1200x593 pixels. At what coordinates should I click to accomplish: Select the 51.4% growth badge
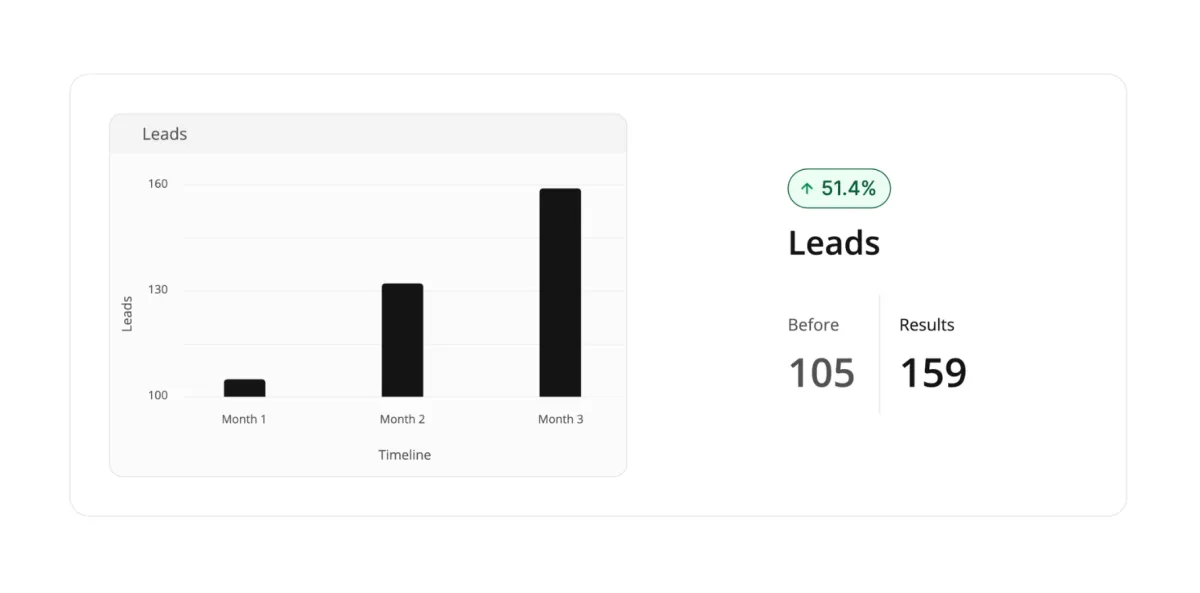point(839,188)
